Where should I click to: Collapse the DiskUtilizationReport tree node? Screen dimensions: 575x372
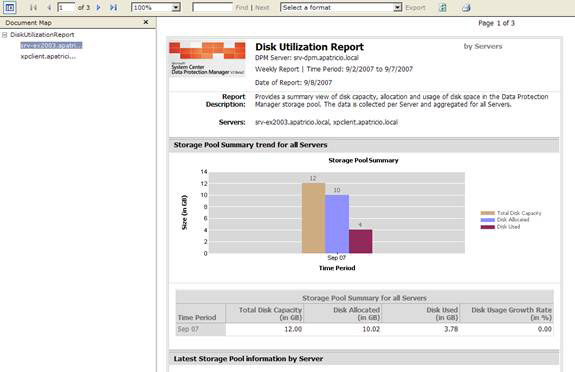coord(5,35)
